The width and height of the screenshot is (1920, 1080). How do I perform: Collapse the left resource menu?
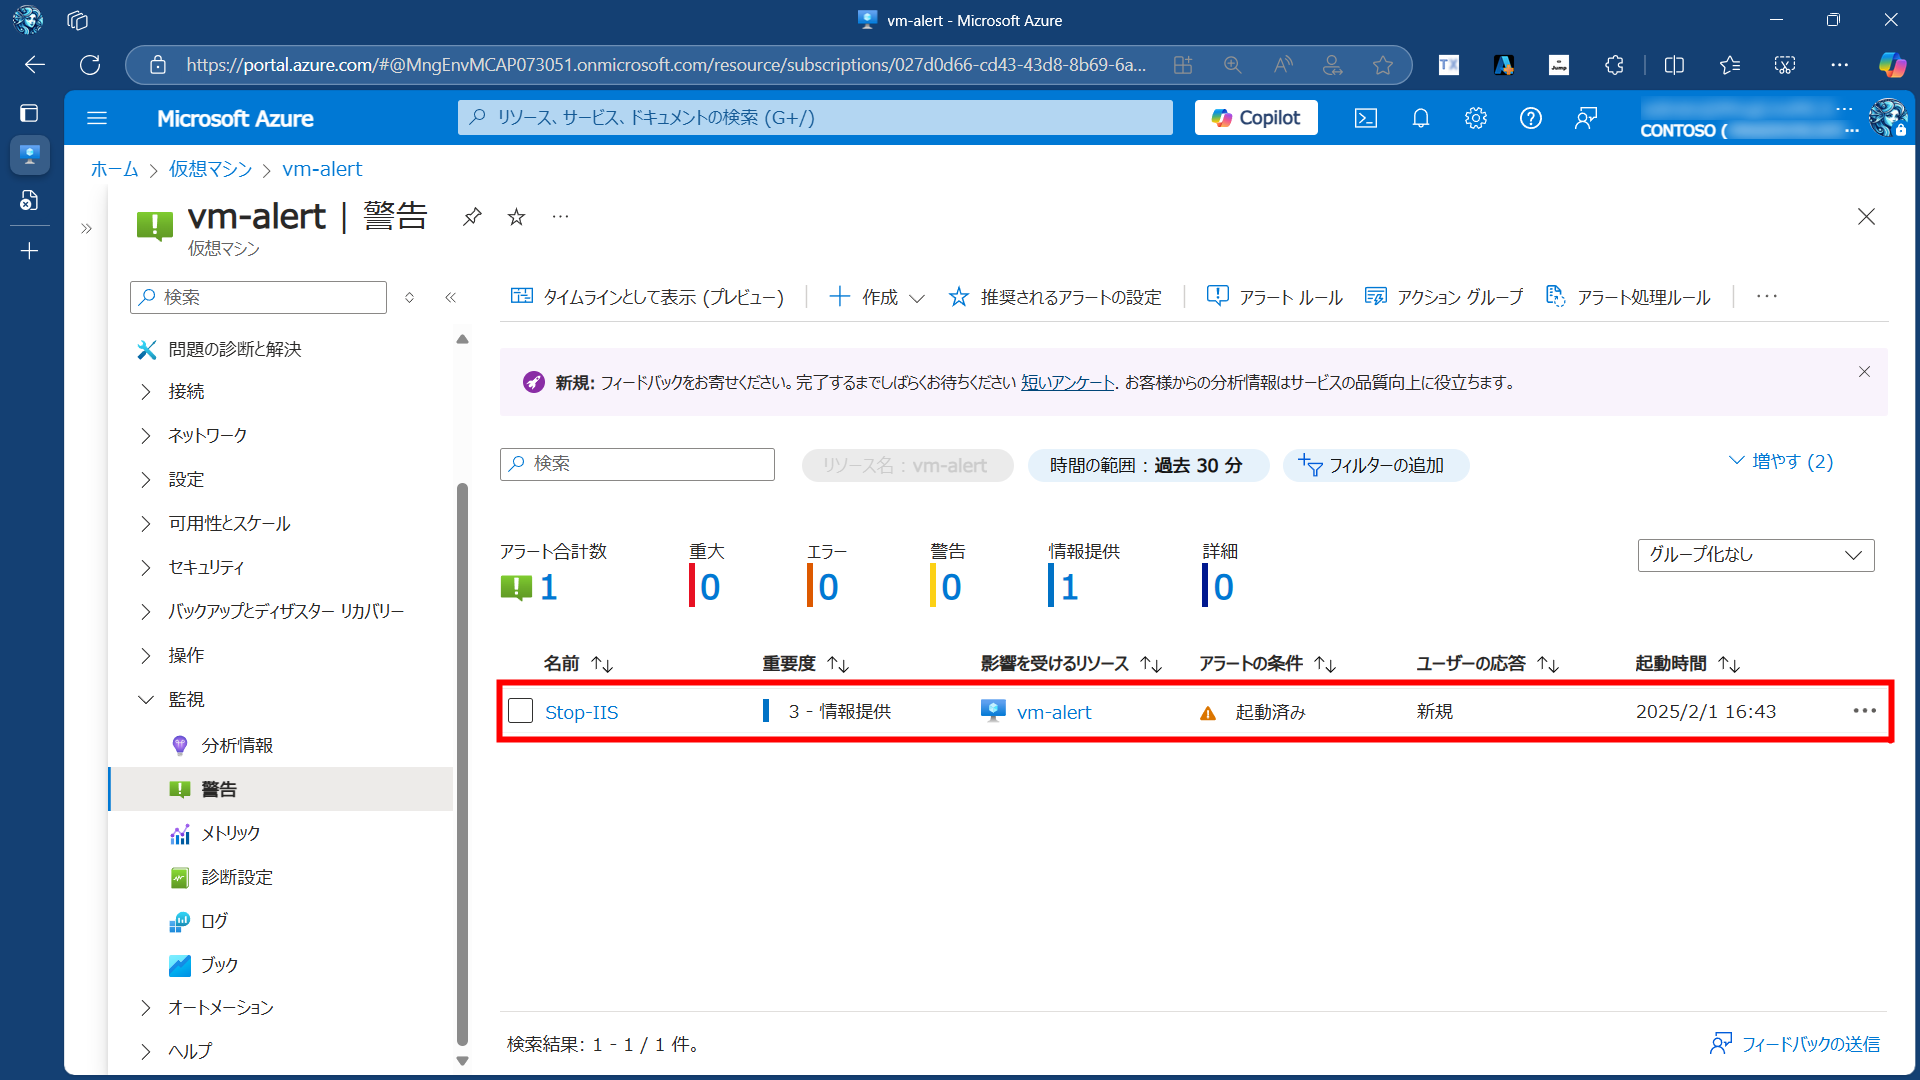[450, 297]
